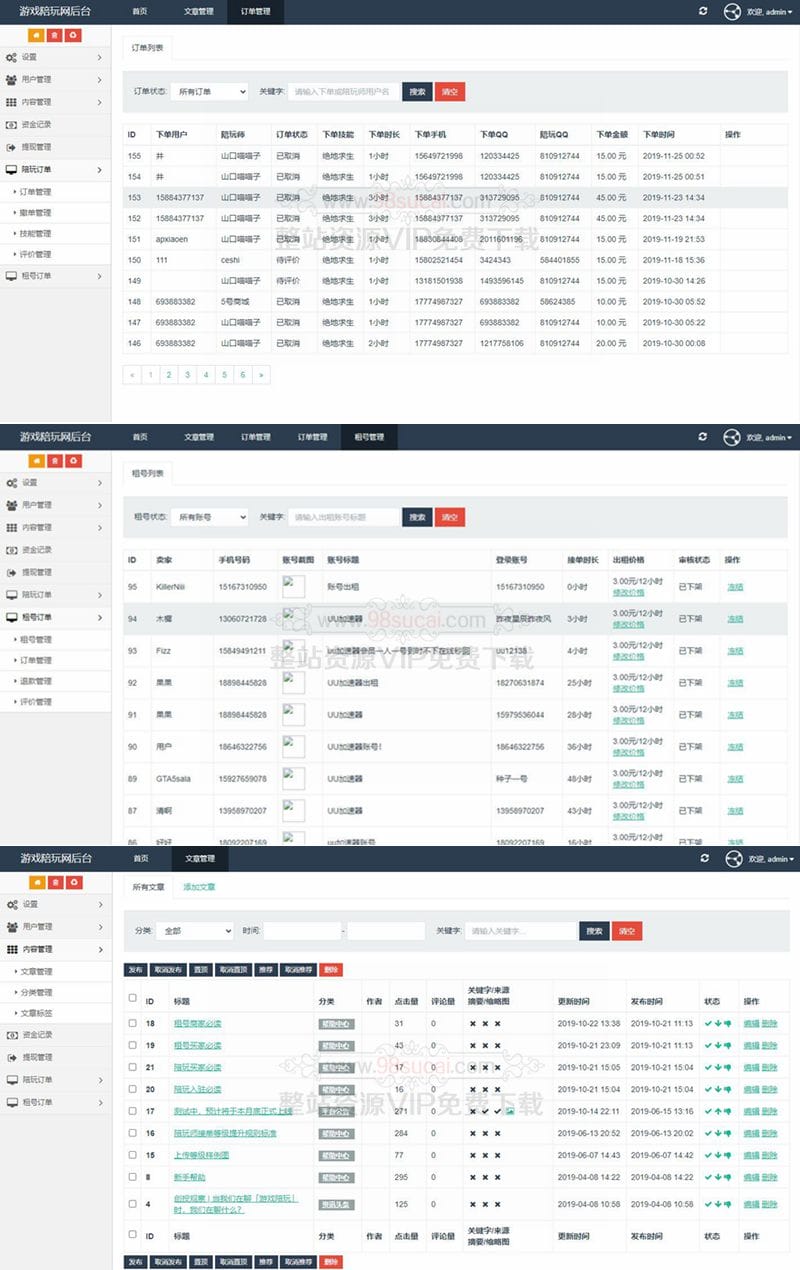This screenshot has width=800, height=1270.
Task: Click the grid icon beside 内容管理 in the sidebar
Action: [x=12, y=102]
